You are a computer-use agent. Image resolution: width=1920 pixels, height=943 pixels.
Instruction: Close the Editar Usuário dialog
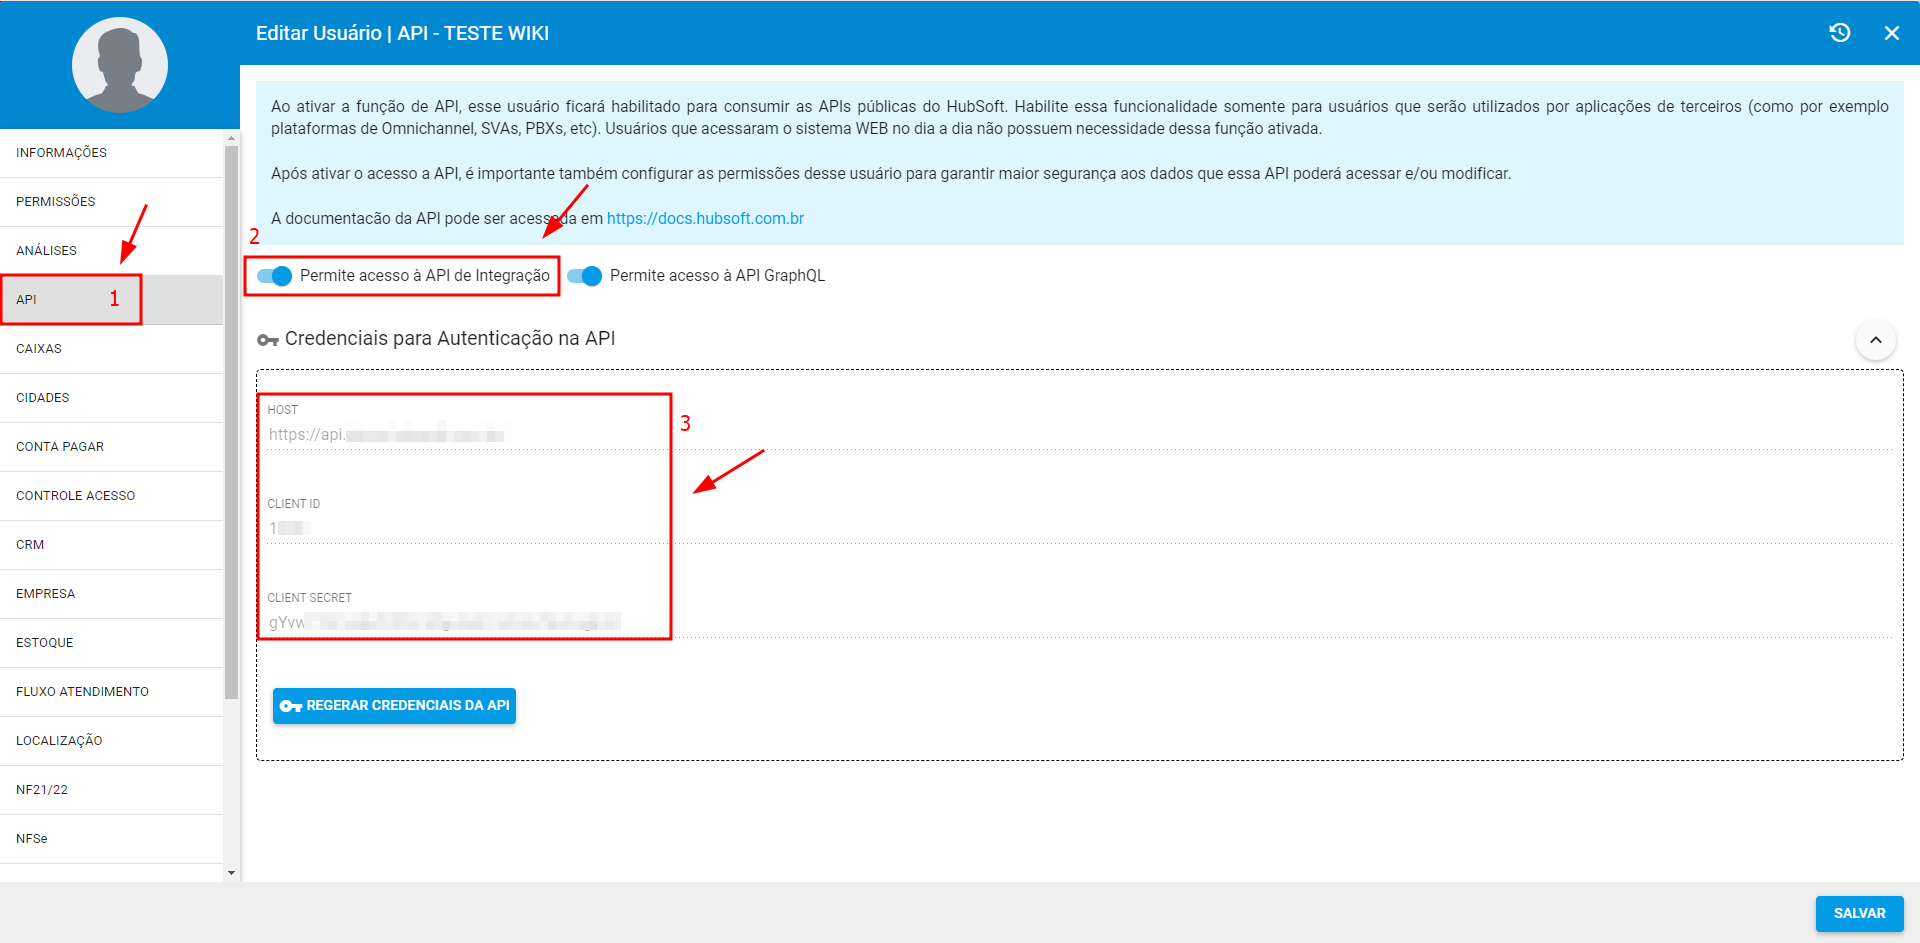click(1892, 33)
